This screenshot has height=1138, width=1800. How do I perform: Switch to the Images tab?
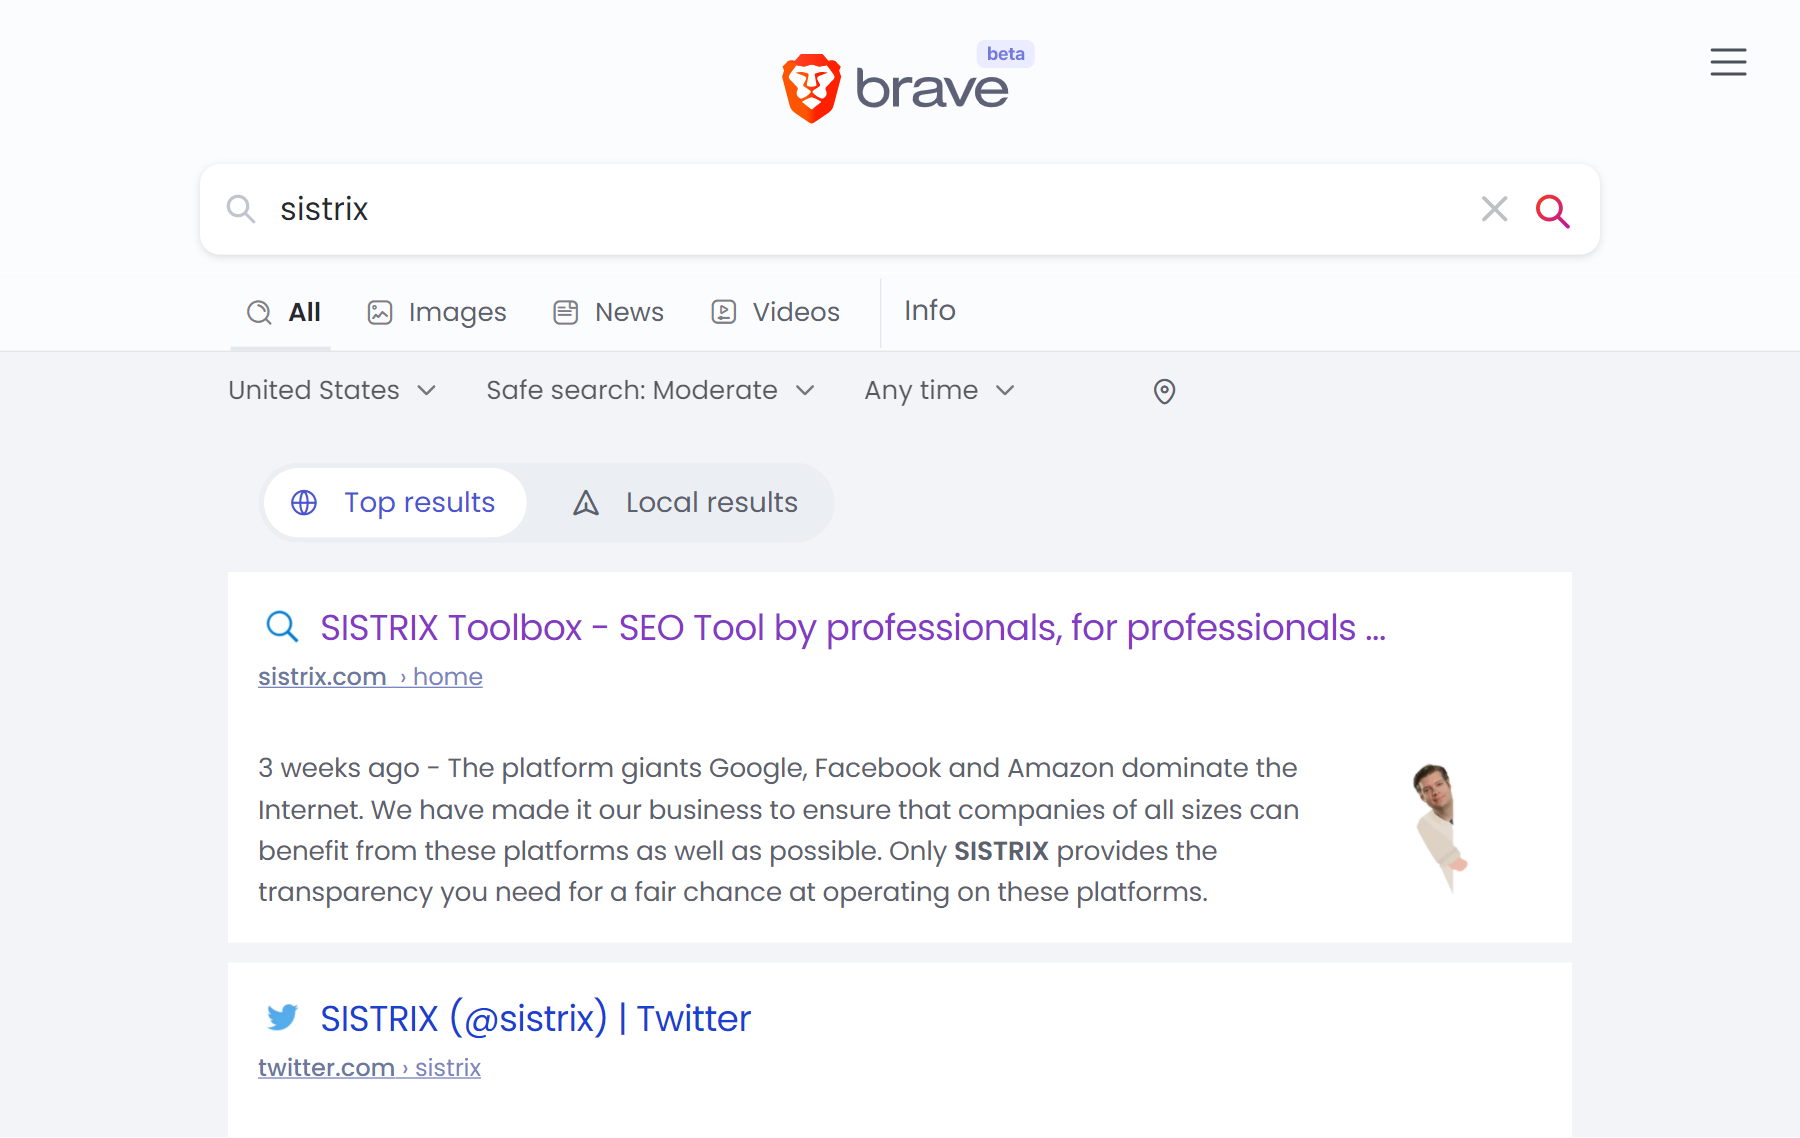[437, 312]
